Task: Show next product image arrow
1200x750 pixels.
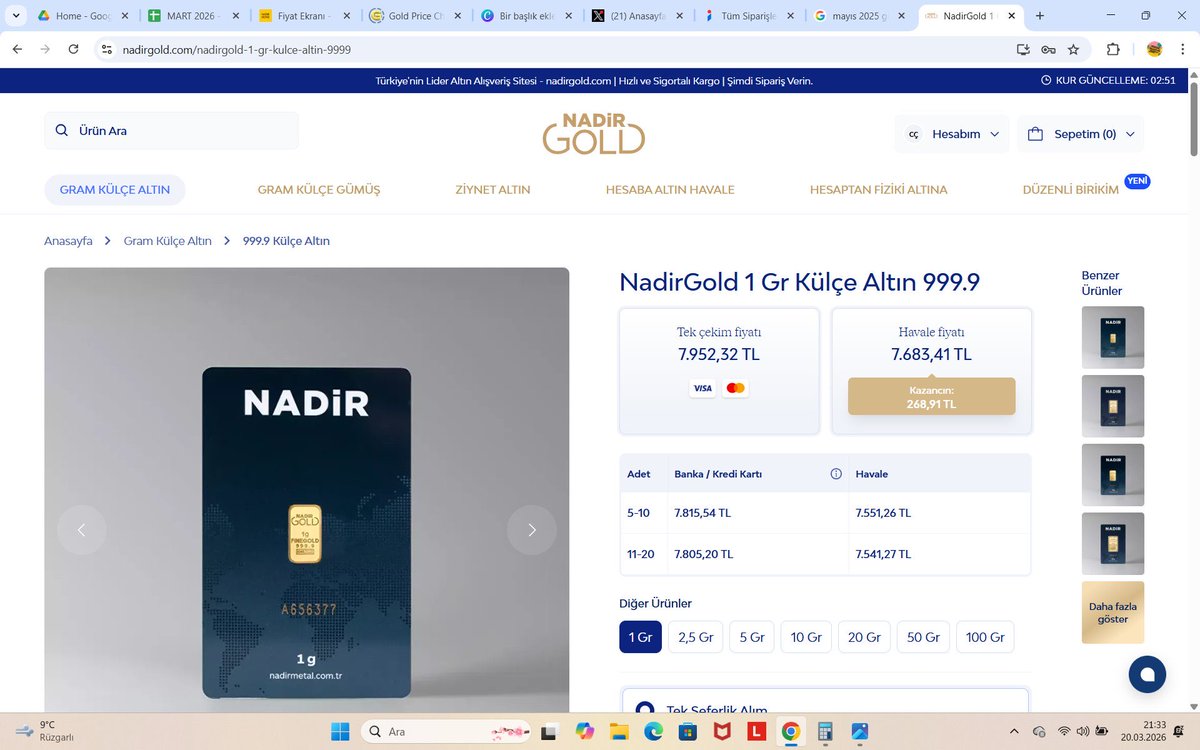Action: [x=532, y=530]
